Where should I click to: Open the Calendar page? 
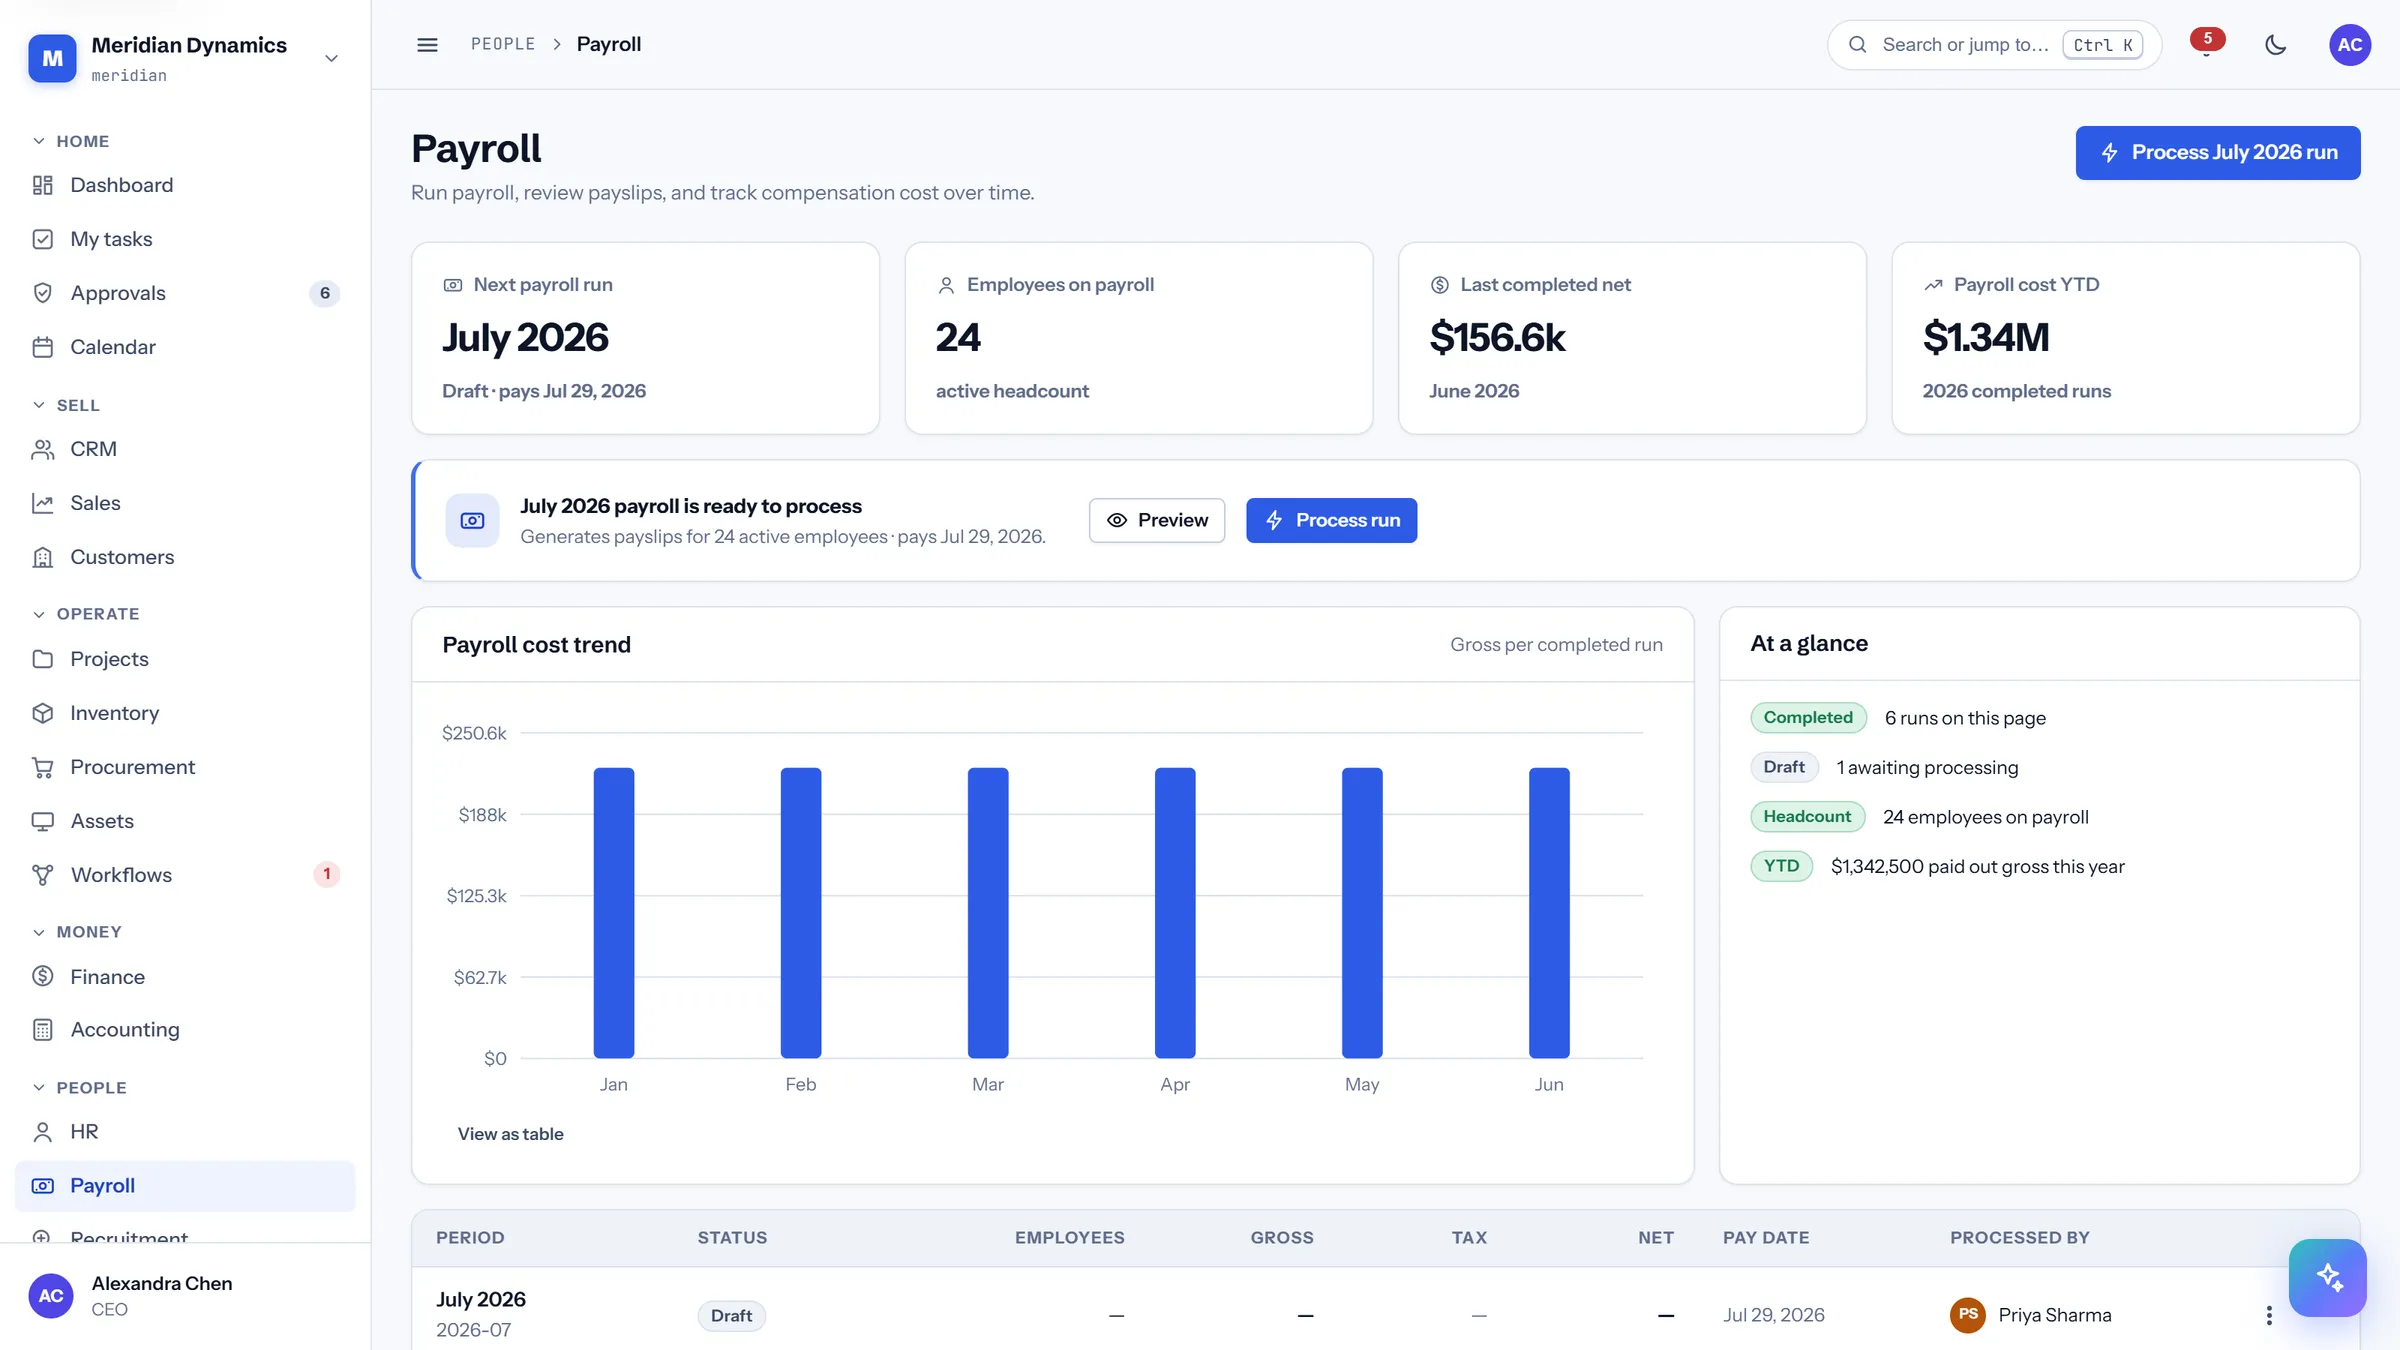pyautogui.click(x=185, y=347)
